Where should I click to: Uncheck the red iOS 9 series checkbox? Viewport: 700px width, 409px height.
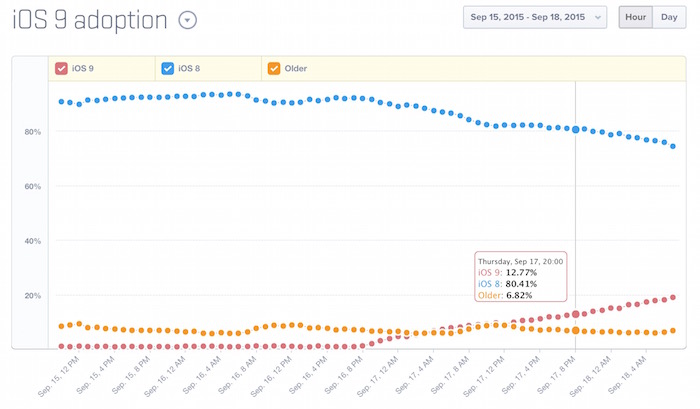(x=62, y=69)
